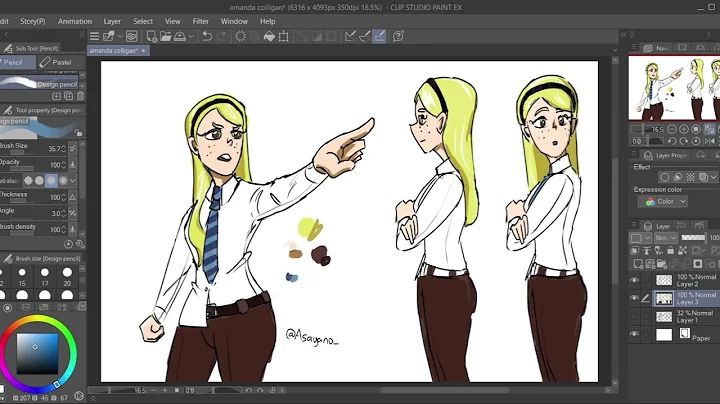Open layer blending mode dropdown

click(x=665, y=237)
